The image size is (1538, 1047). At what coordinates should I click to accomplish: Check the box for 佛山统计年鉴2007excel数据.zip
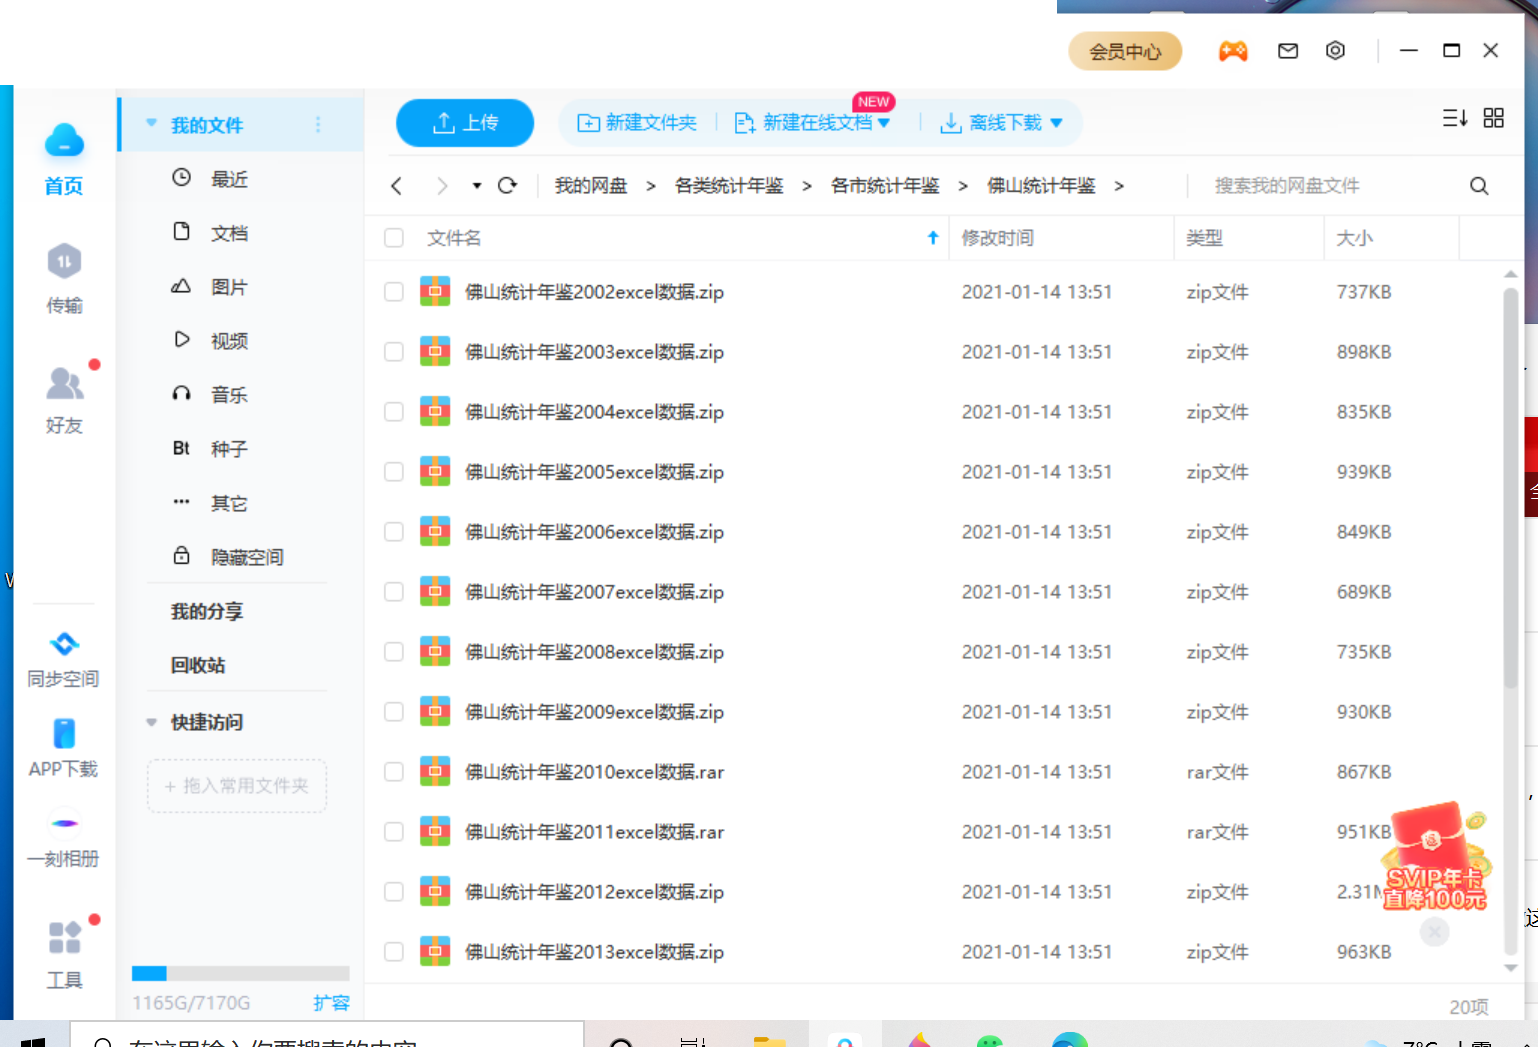pyautogui.click(x=394, y=592)
